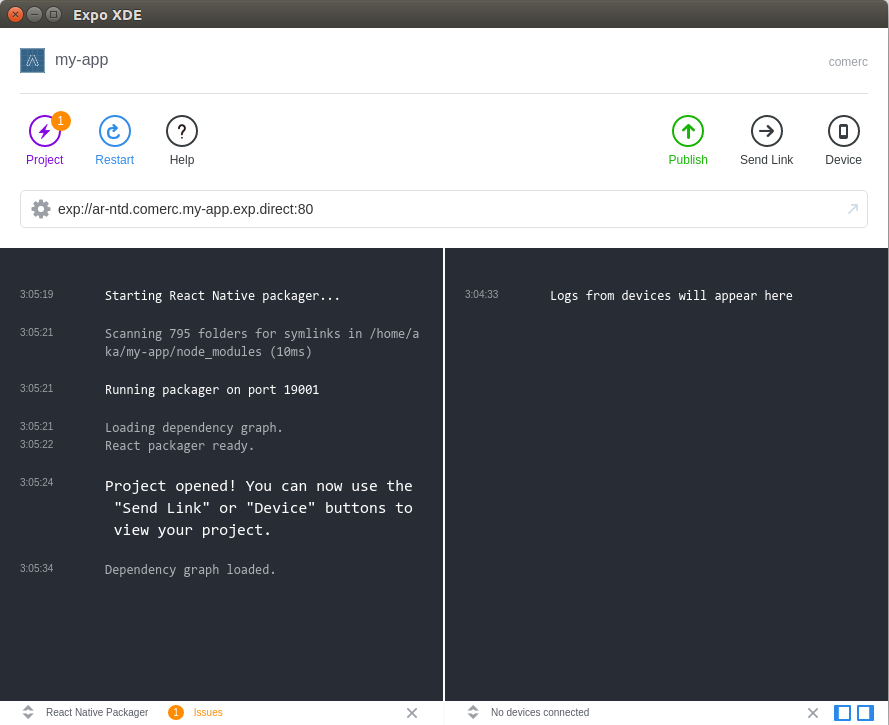Show the Issues tab
Screen dimensions: 889x725
click(x=208, y=713)
